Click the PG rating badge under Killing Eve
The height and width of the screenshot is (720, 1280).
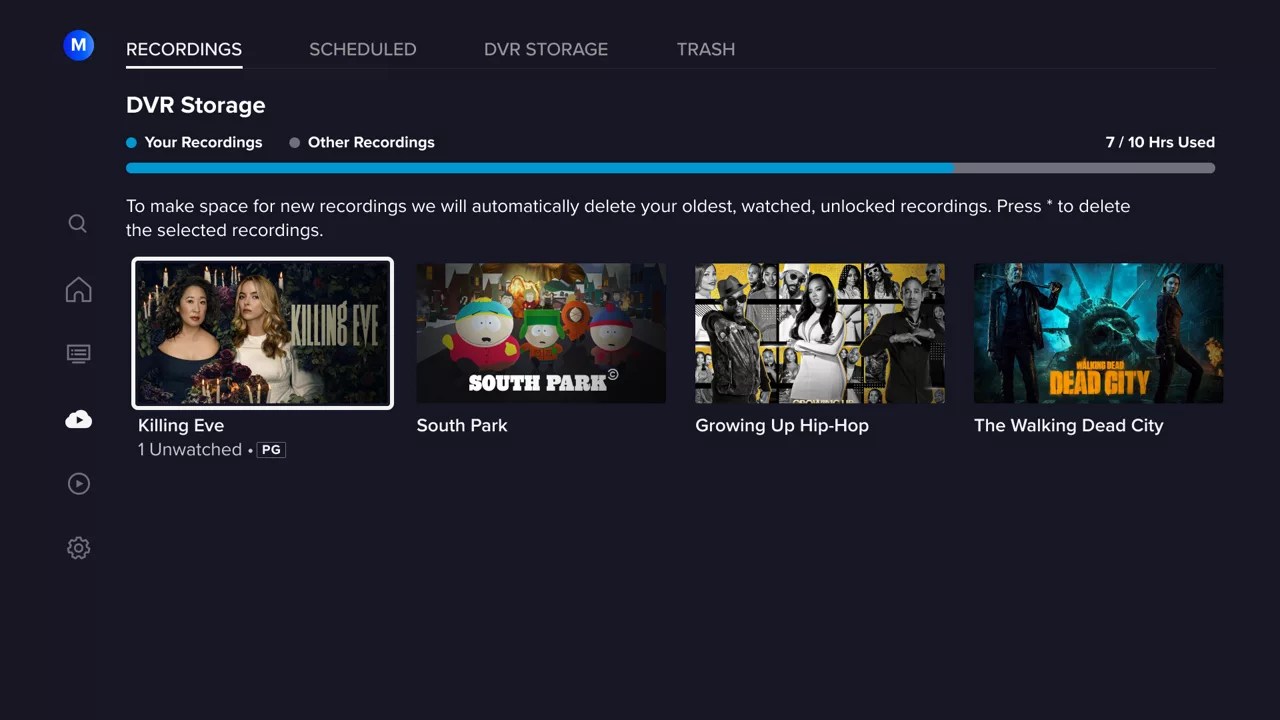(x=270, y=449)
